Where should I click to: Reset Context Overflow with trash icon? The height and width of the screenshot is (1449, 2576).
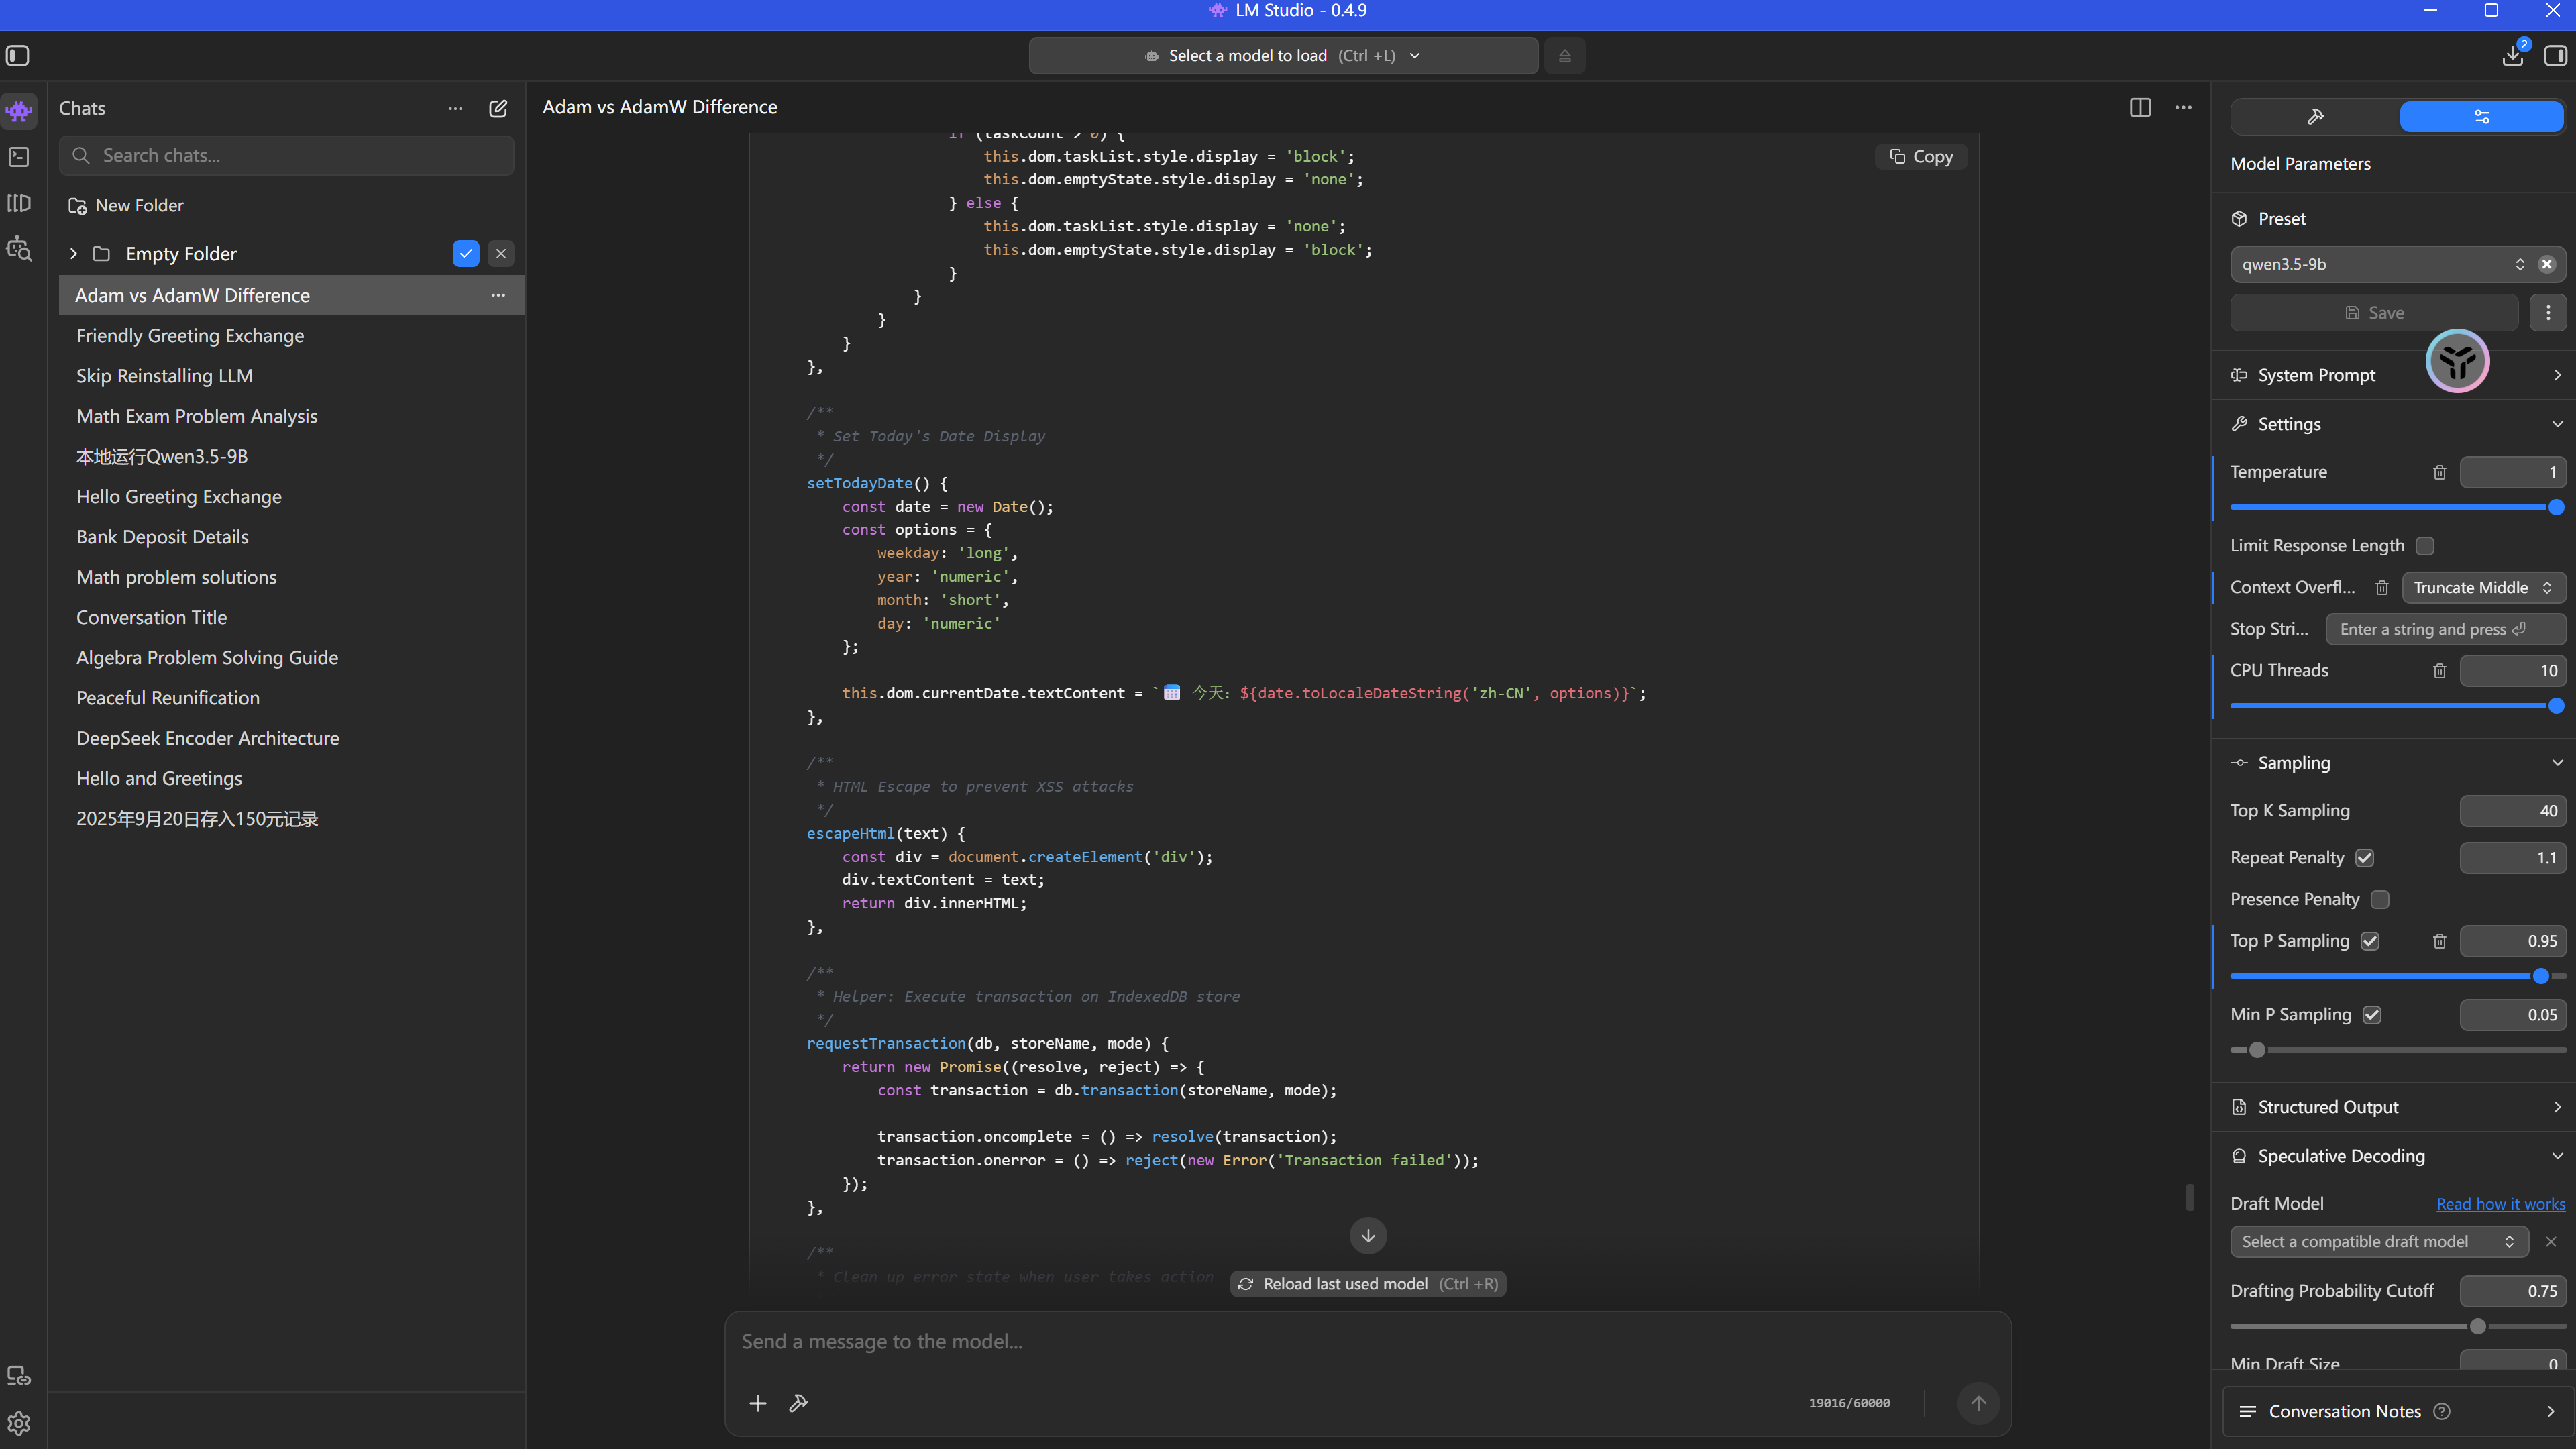[2382, 588]
